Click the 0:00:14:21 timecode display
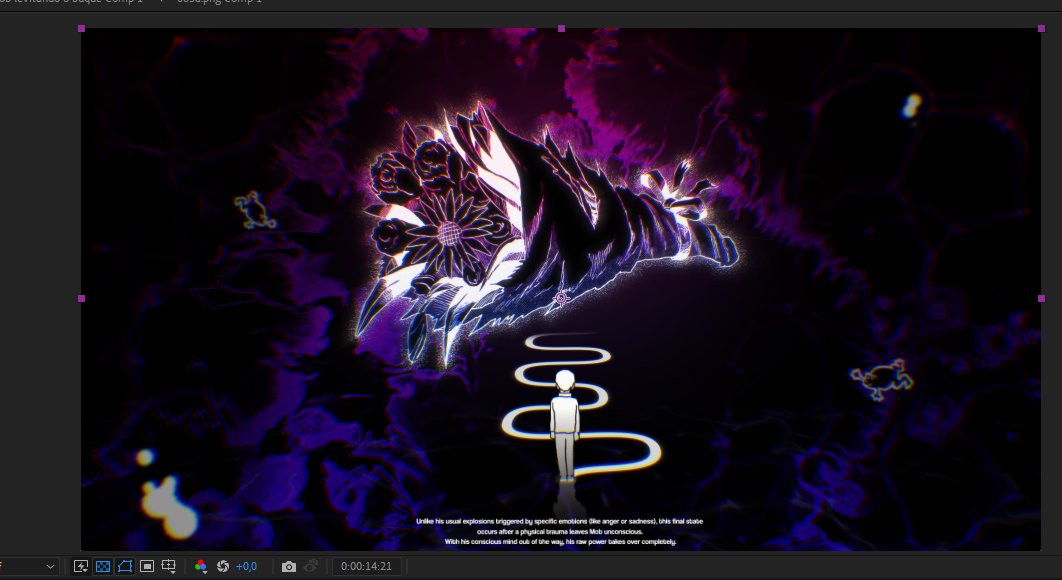This screenshot has width=1062, height=580. (x=366, y=566)
